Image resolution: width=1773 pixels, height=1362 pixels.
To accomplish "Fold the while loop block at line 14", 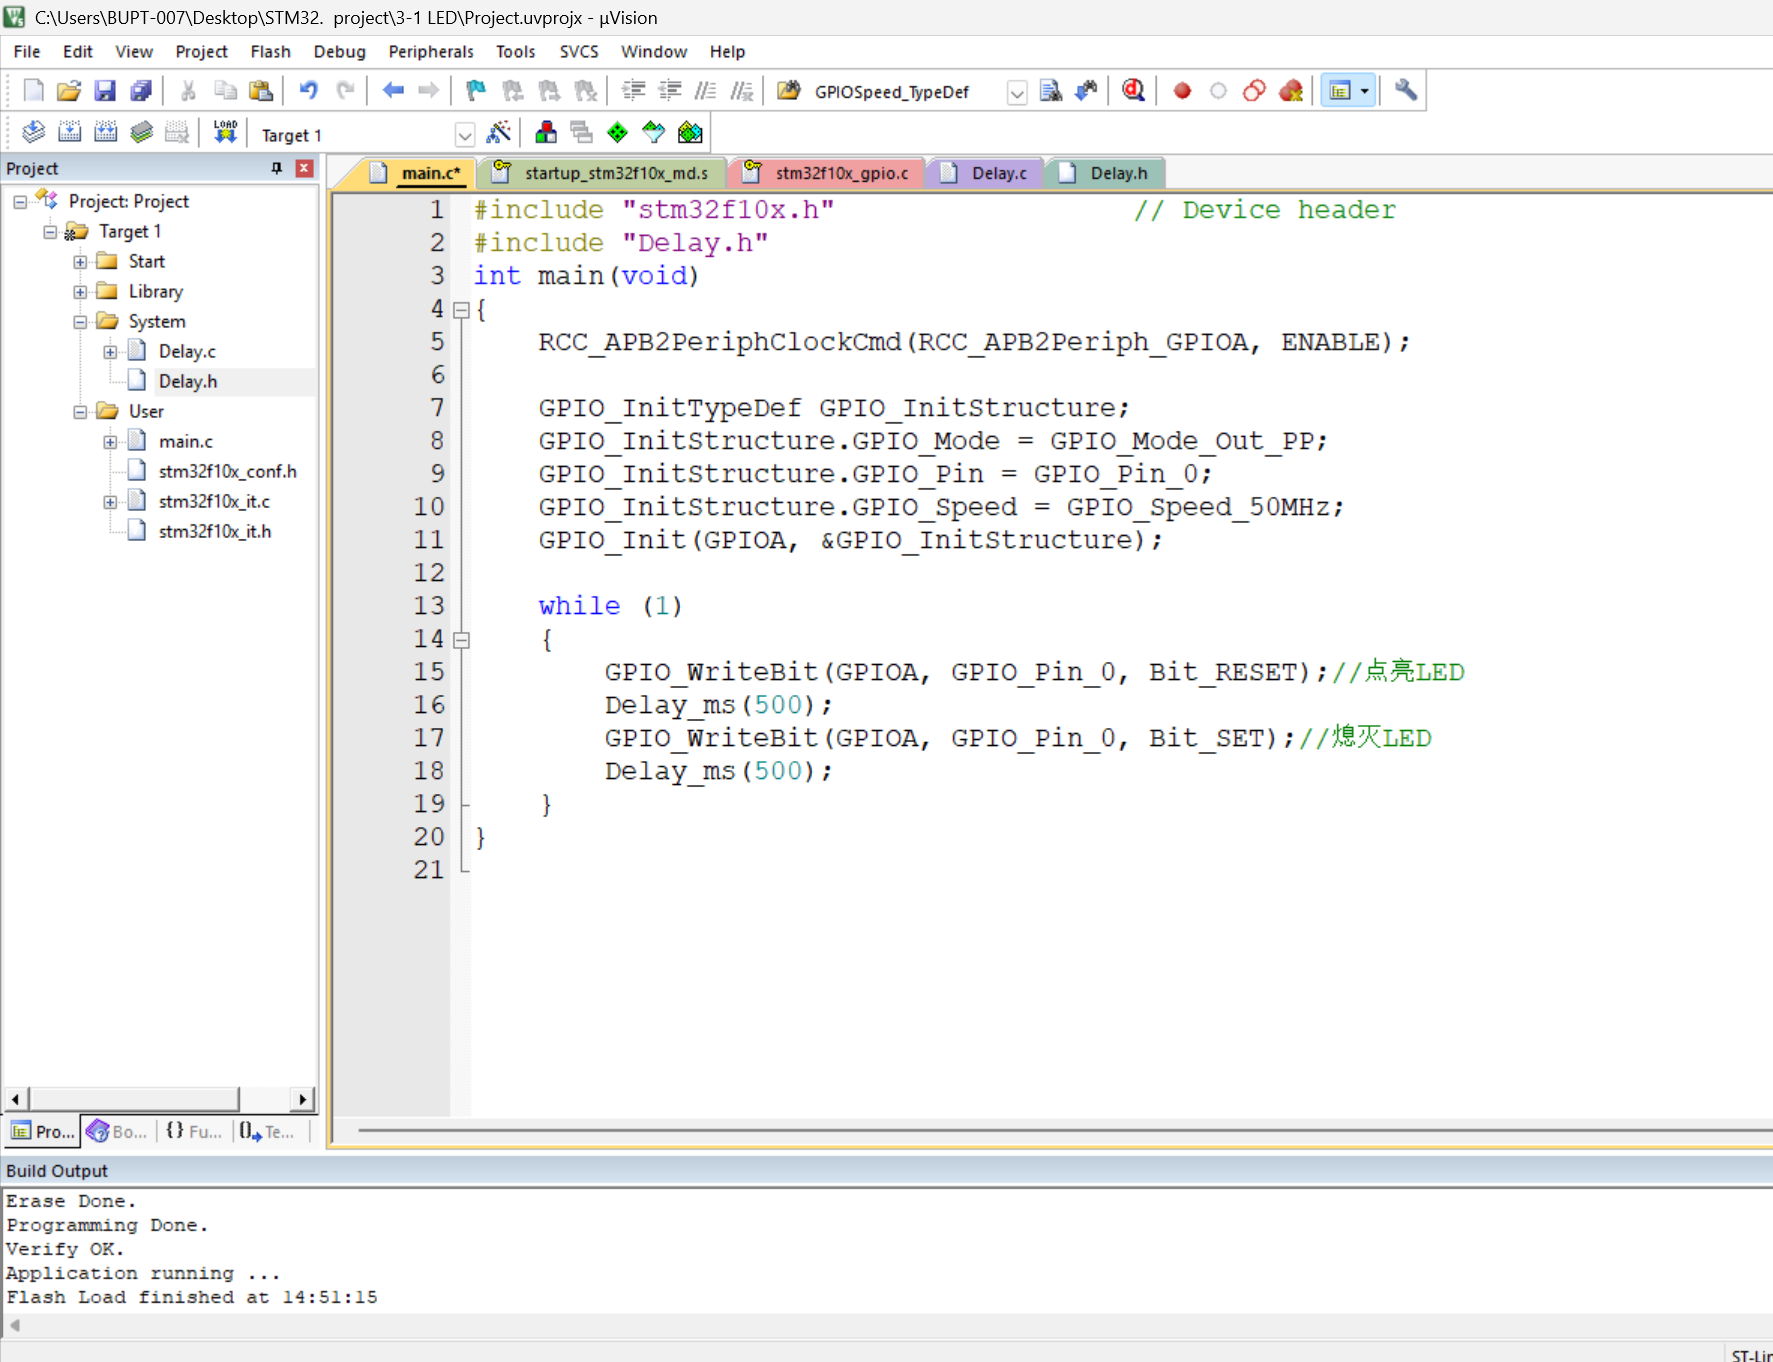I will (461, 640).
